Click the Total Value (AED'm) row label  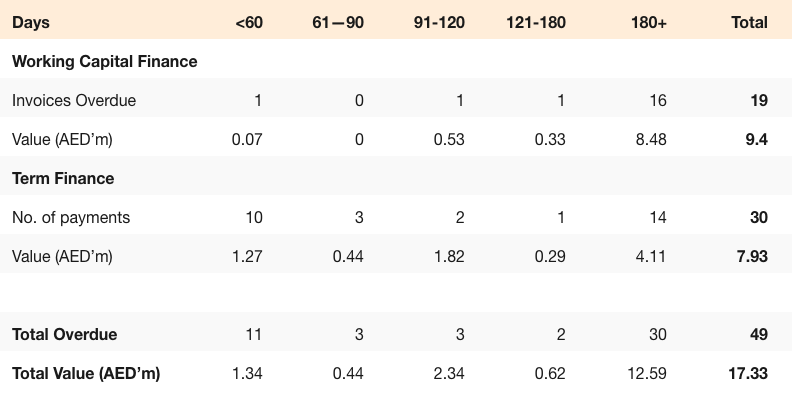pyautogui.click(x=86, y=374)
